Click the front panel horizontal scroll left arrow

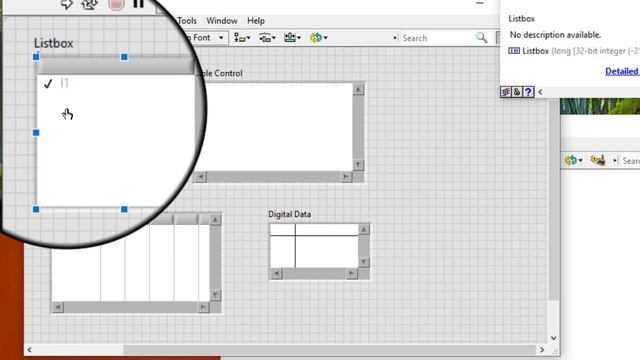[x=29, y=350]
